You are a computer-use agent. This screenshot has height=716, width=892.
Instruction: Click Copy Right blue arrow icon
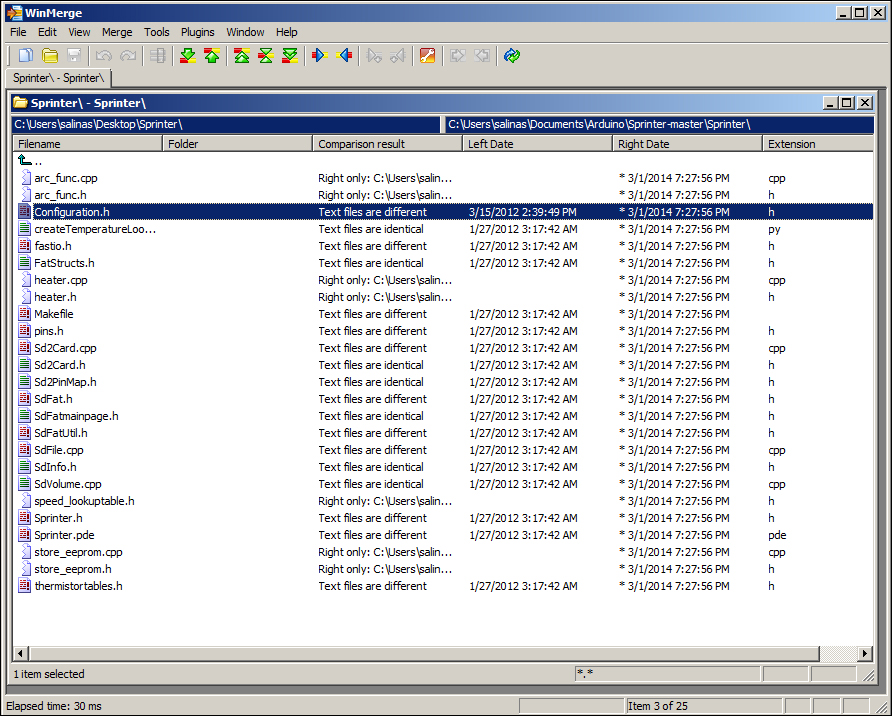click(320, 56)
